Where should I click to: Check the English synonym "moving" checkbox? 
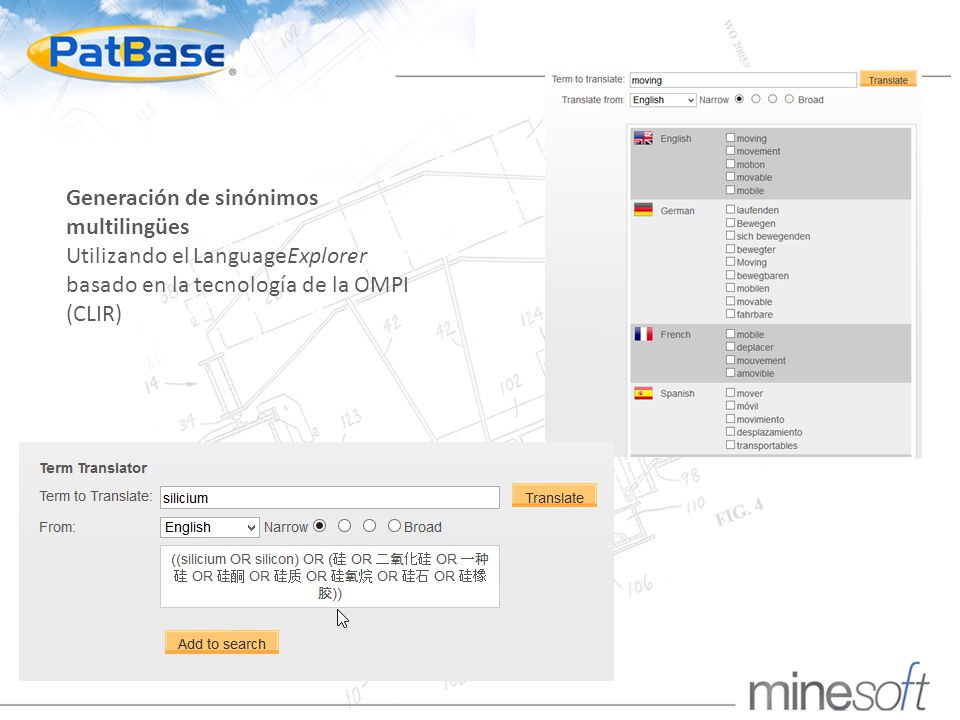coord(730,138)
